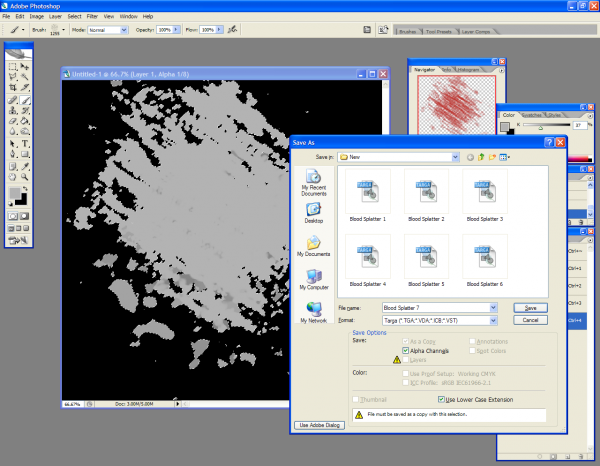Click the Save button
600x466 pixels.
531,307
